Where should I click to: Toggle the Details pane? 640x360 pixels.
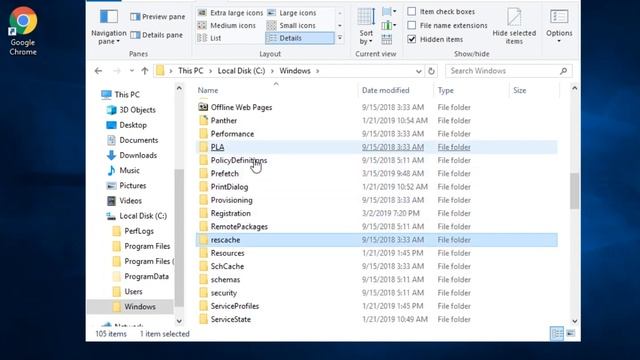point(156,35)
